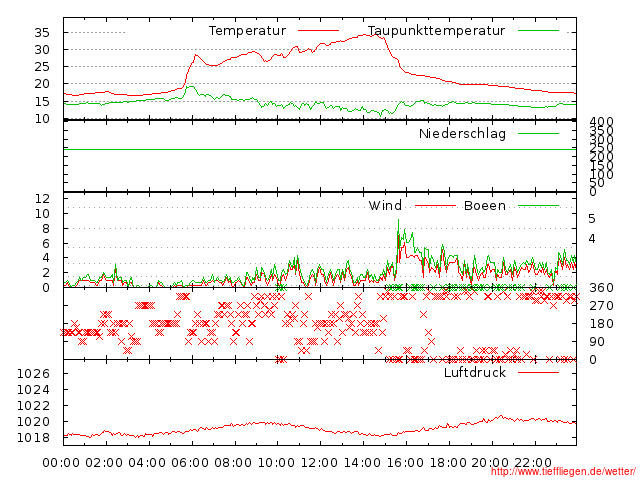640x480 pixels.
Task: Click the Boeen legend label
Action: point(485,205)
